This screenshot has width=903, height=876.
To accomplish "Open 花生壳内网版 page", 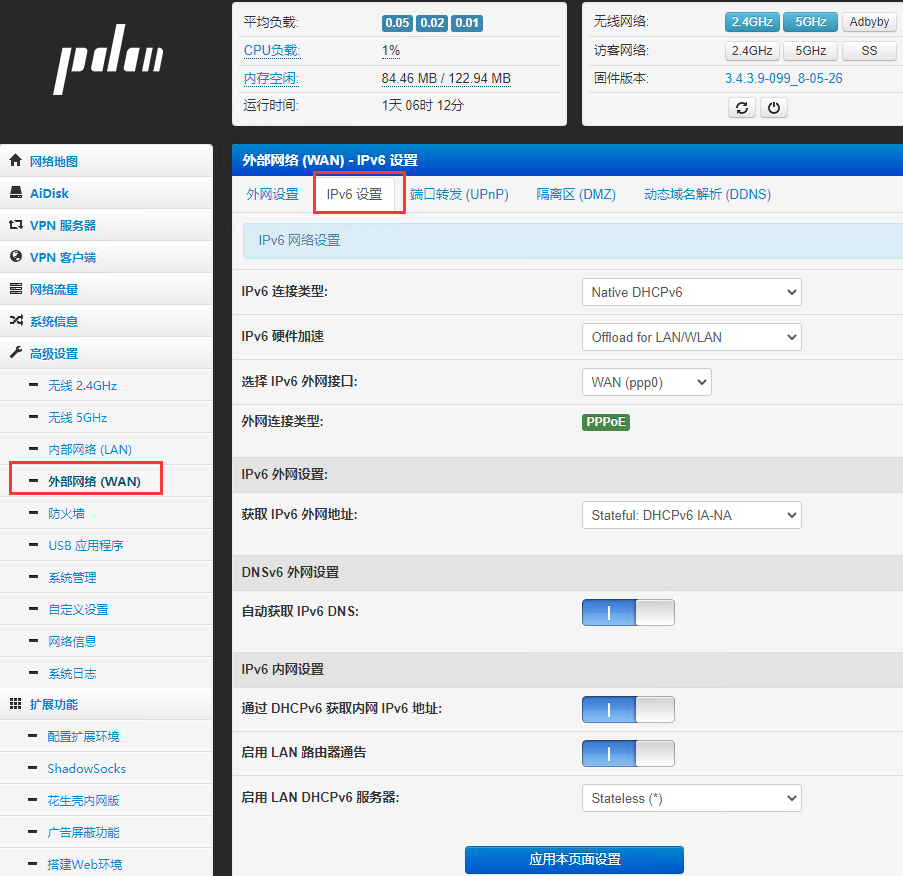I will coord(83,801).
